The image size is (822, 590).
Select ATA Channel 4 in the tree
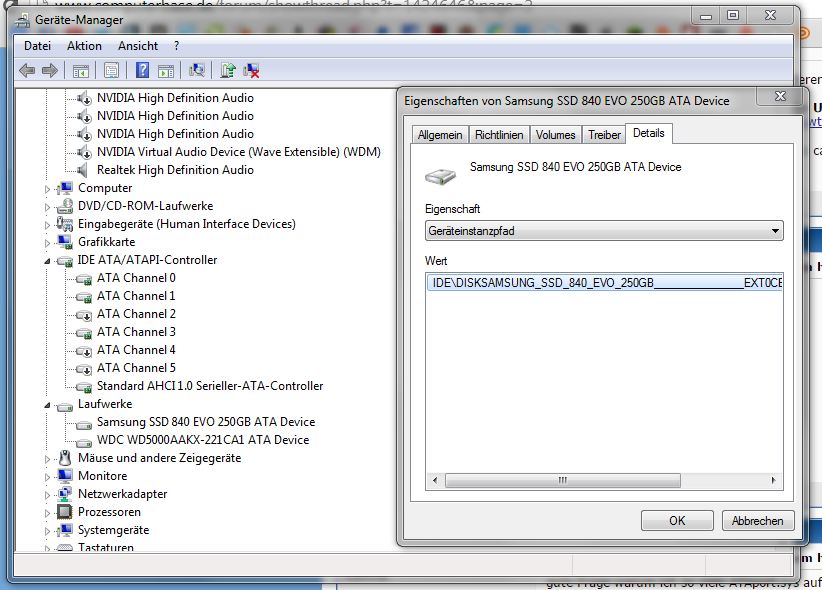[136, 350]
